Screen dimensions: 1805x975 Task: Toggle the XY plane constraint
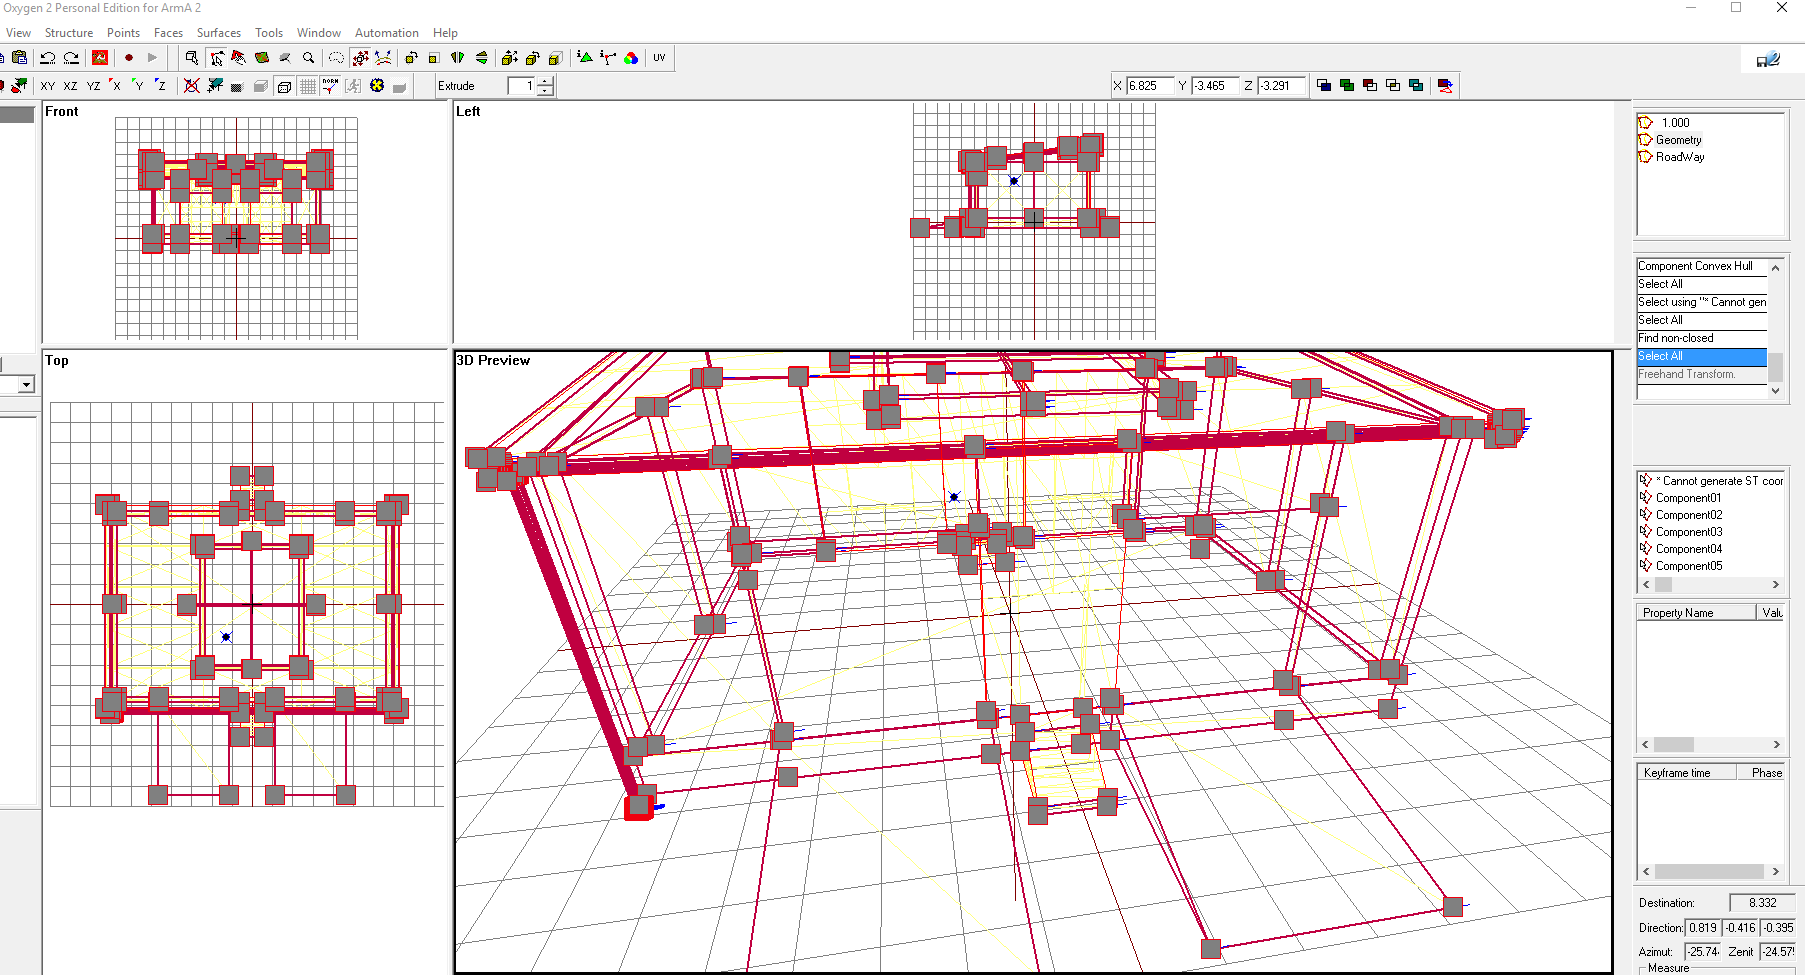click(x=47, y=86)
